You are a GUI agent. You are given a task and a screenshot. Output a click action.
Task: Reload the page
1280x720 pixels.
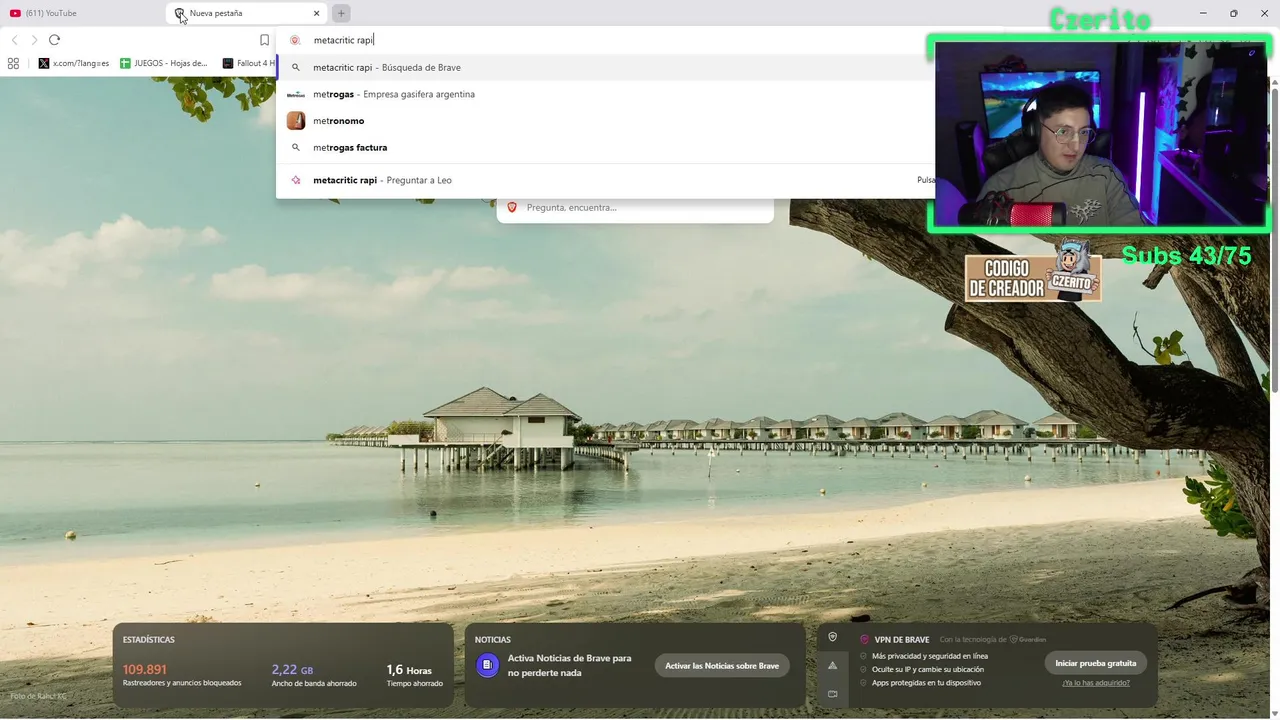pyautogui.click(x=54, y=40)
